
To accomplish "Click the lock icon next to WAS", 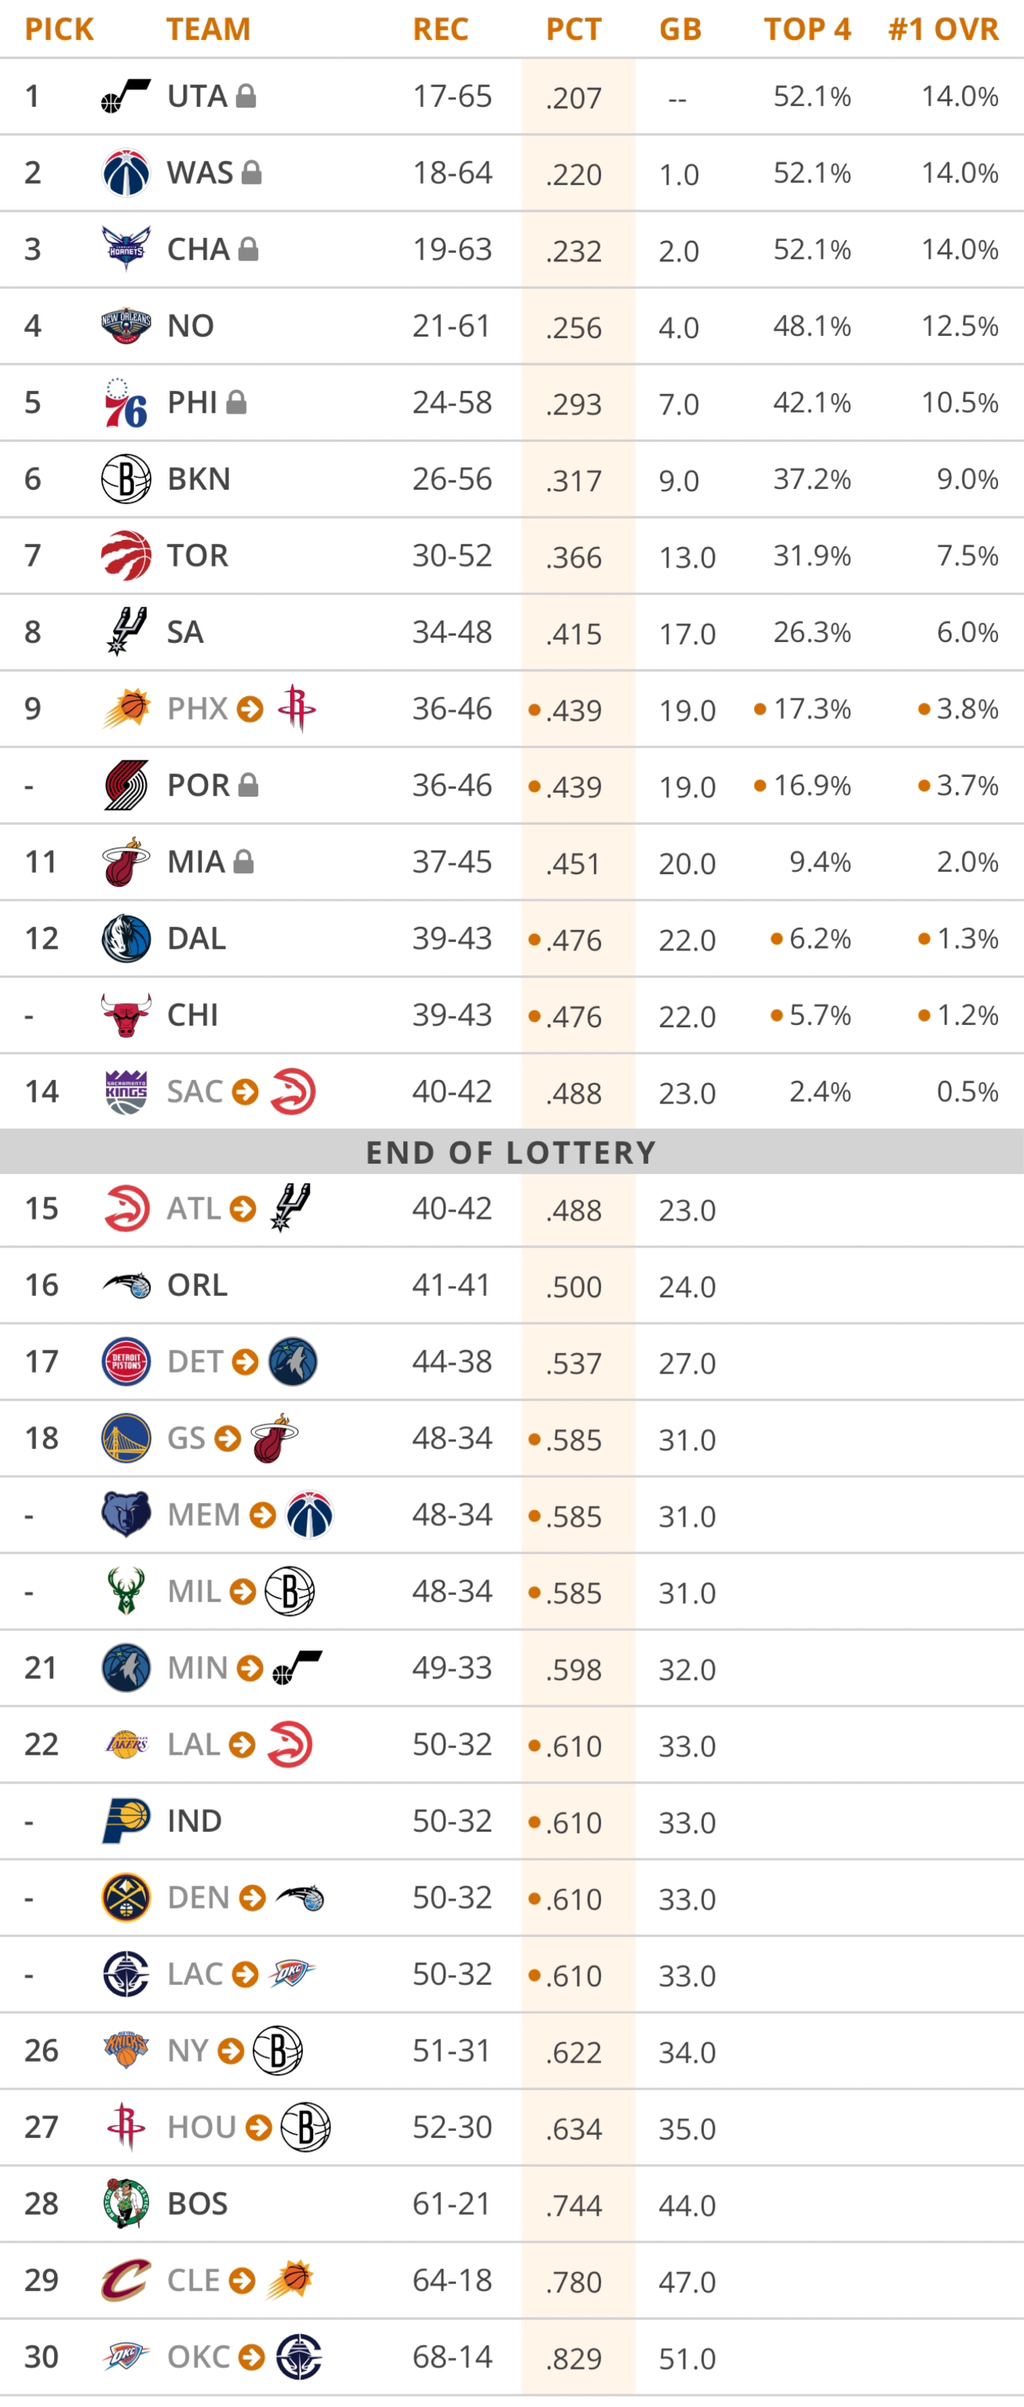I will coord(252,173).
